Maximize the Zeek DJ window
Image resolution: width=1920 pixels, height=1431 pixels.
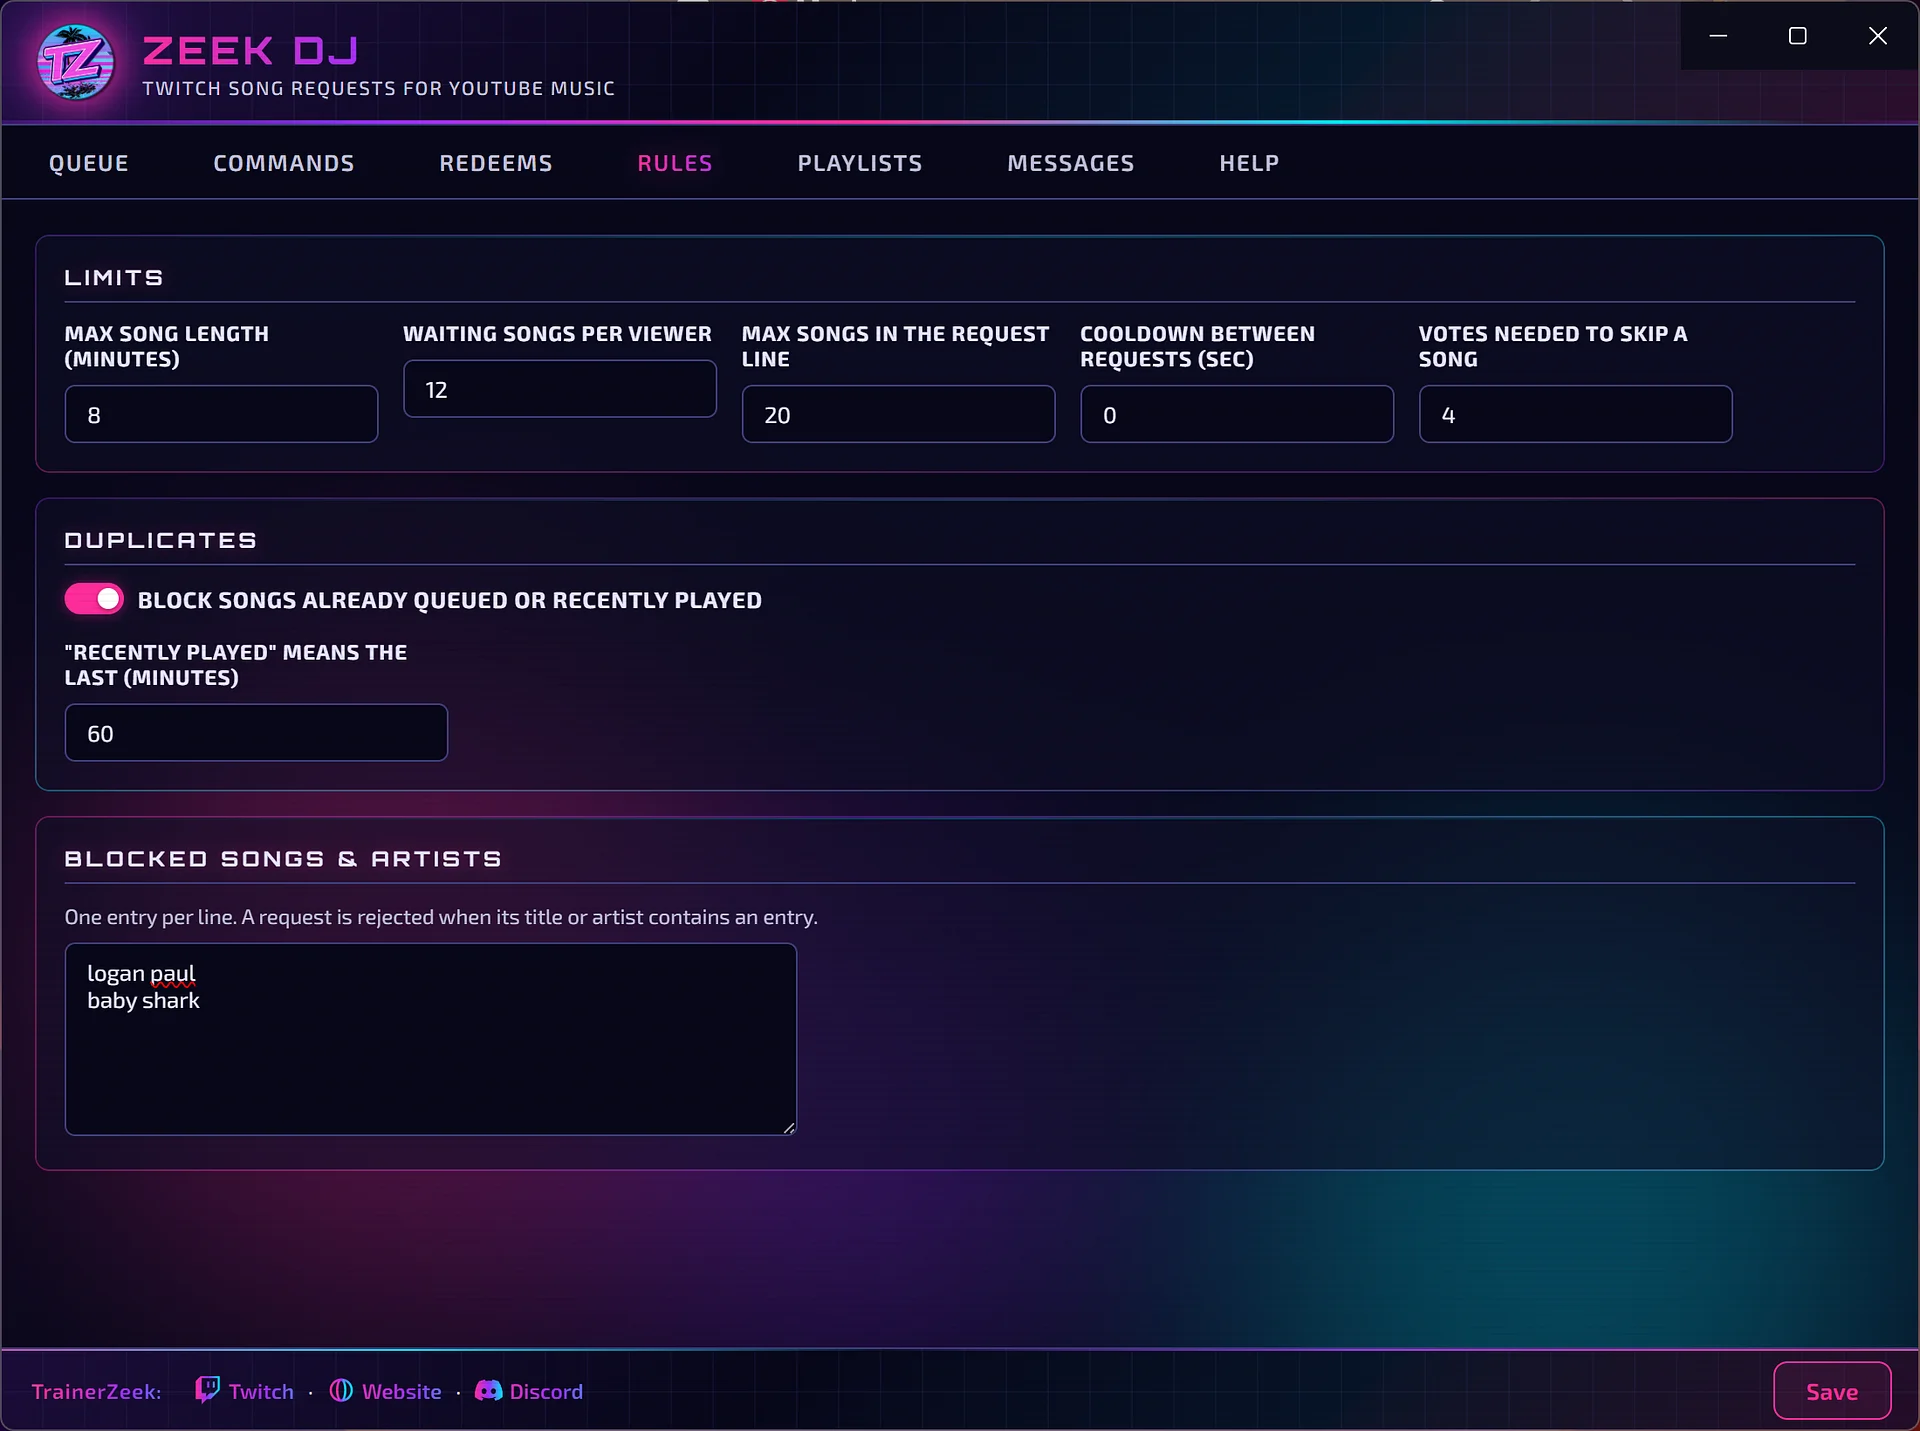coord(1797,36)
